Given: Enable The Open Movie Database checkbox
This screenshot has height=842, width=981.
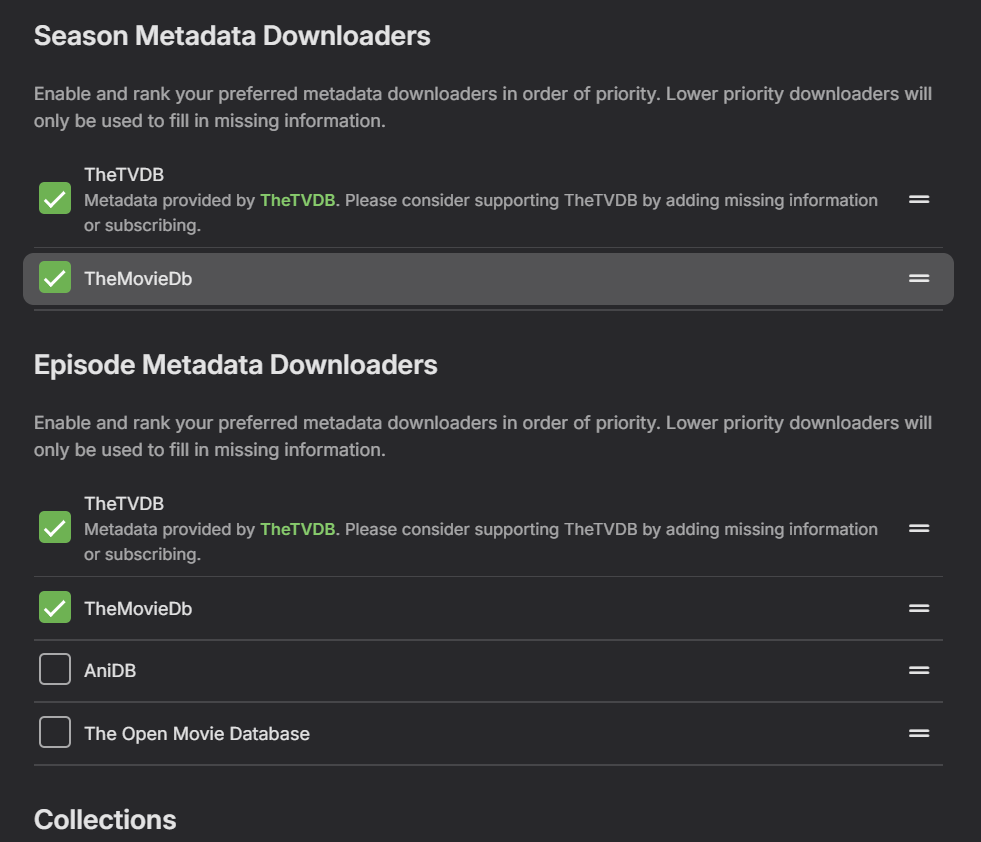Looking at the screenshot, I should tap(55, 732).
